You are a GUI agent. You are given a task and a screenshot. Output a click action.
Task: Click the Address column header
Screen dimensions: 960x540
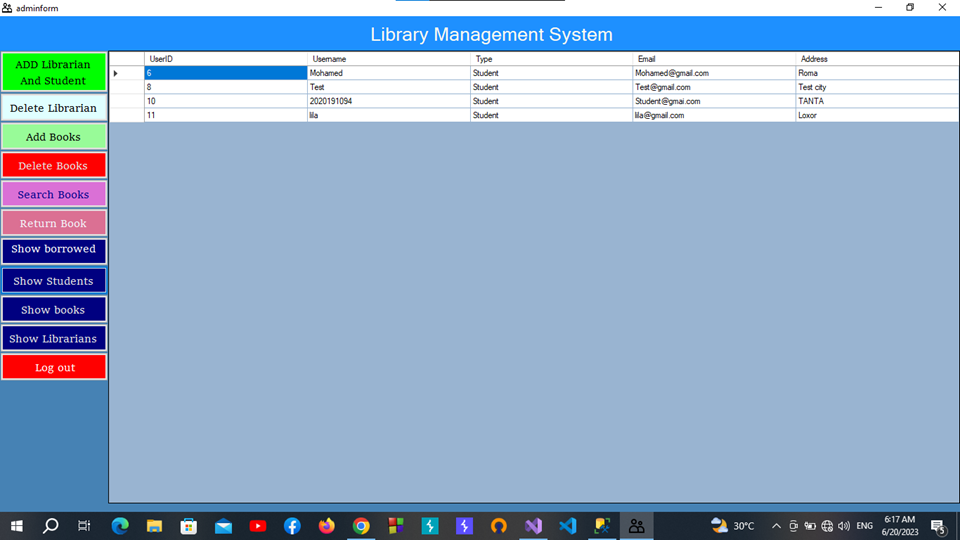(877, 59)
